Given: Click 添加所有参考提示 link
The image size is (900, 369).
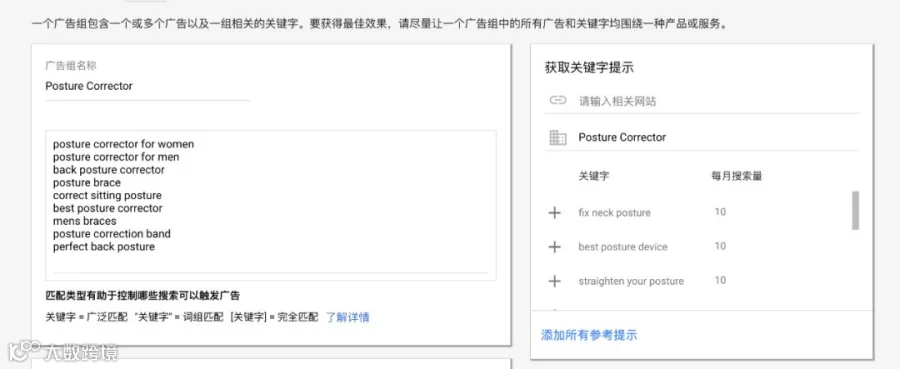Looking at the screenshot, I should click(589, 335).
